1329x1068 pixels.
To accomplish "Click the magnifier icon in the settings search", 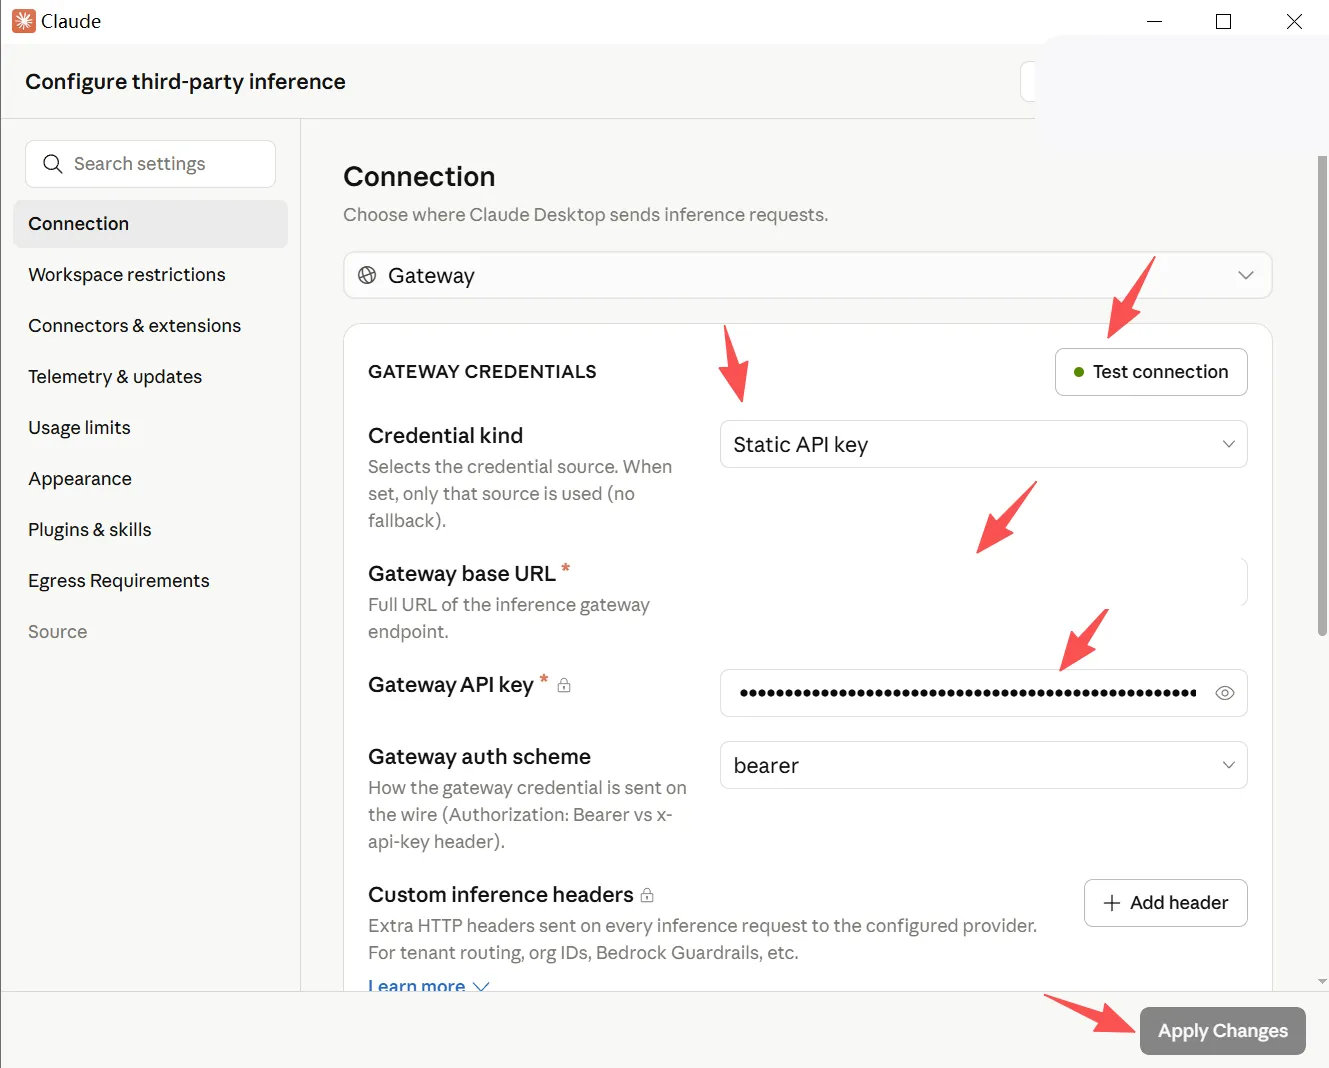I will click(x=53, y=164).
